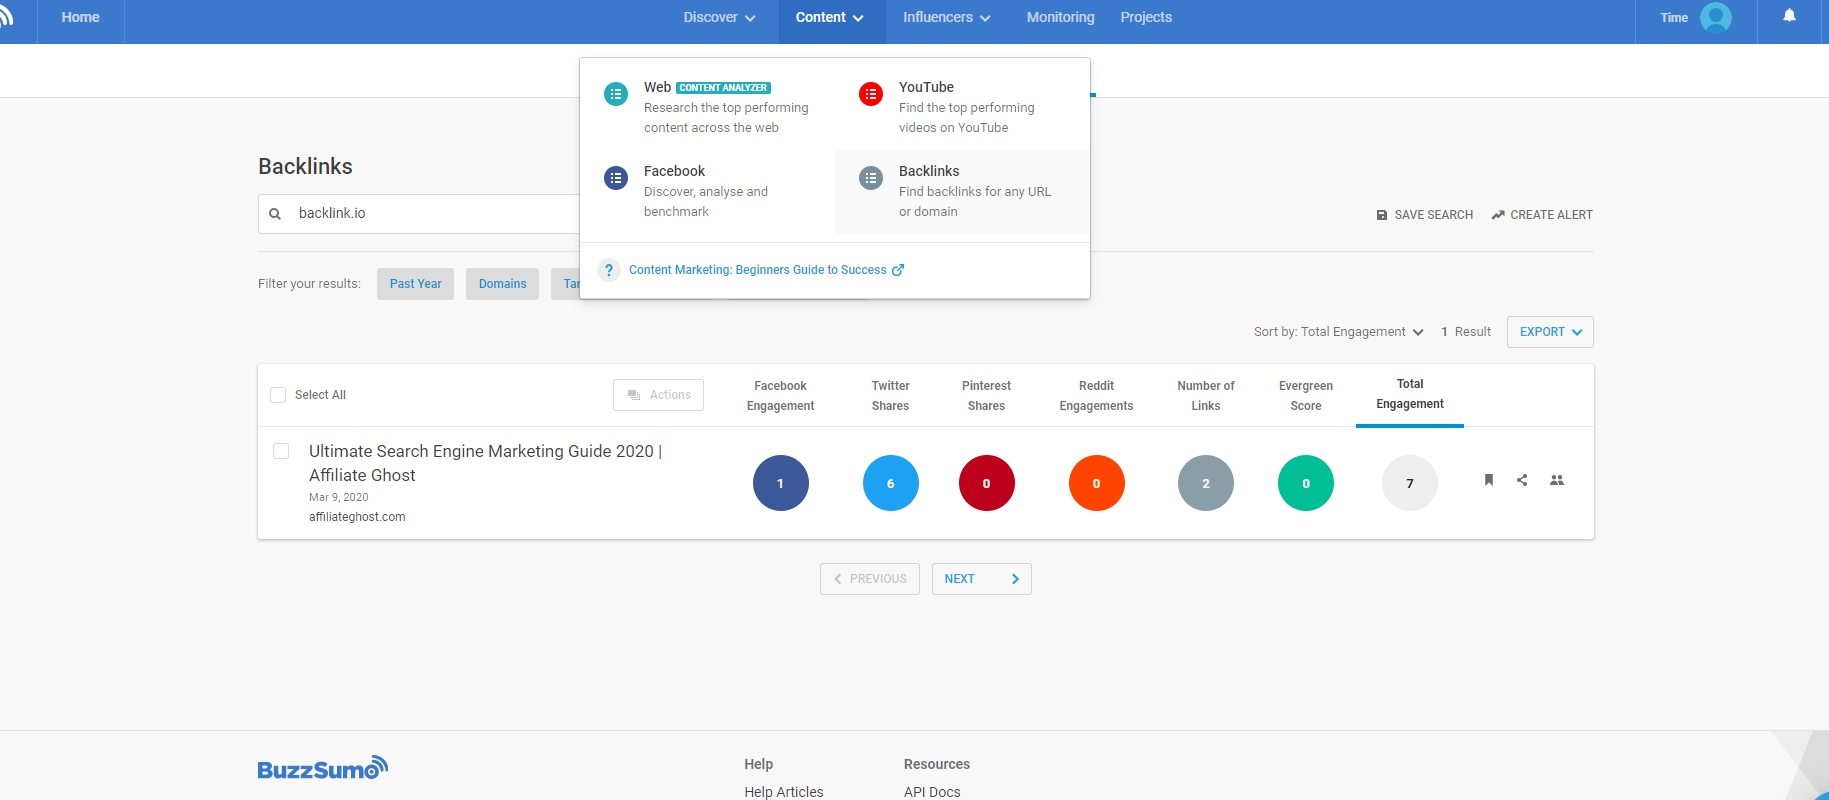Open the affiliateghost.com domain link
This screenshot has width=1829, height=800.
tap(357, 517)
